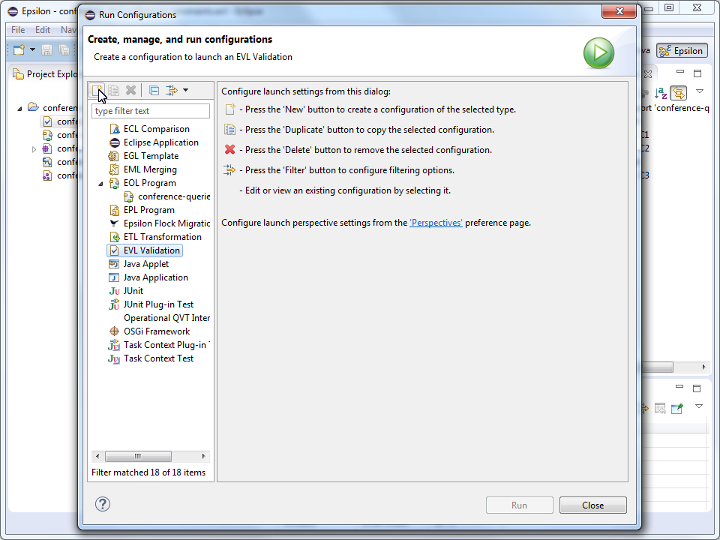Expand the collapsed Project Explorer folder
Viewport: 720px width, 540px height.
click(x=34, y=149)
